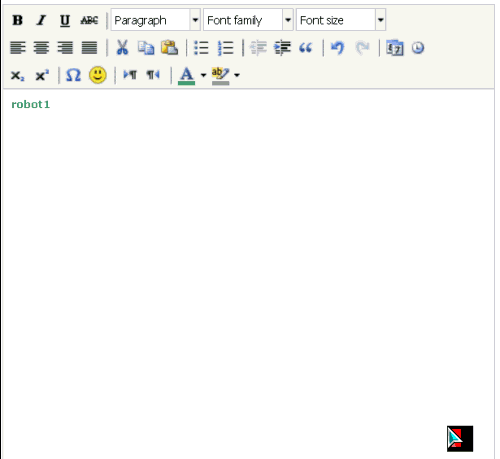The height and width of the screenshot is (459, 500).
Task: Cut selection with scissors icon
Action: 122,48
